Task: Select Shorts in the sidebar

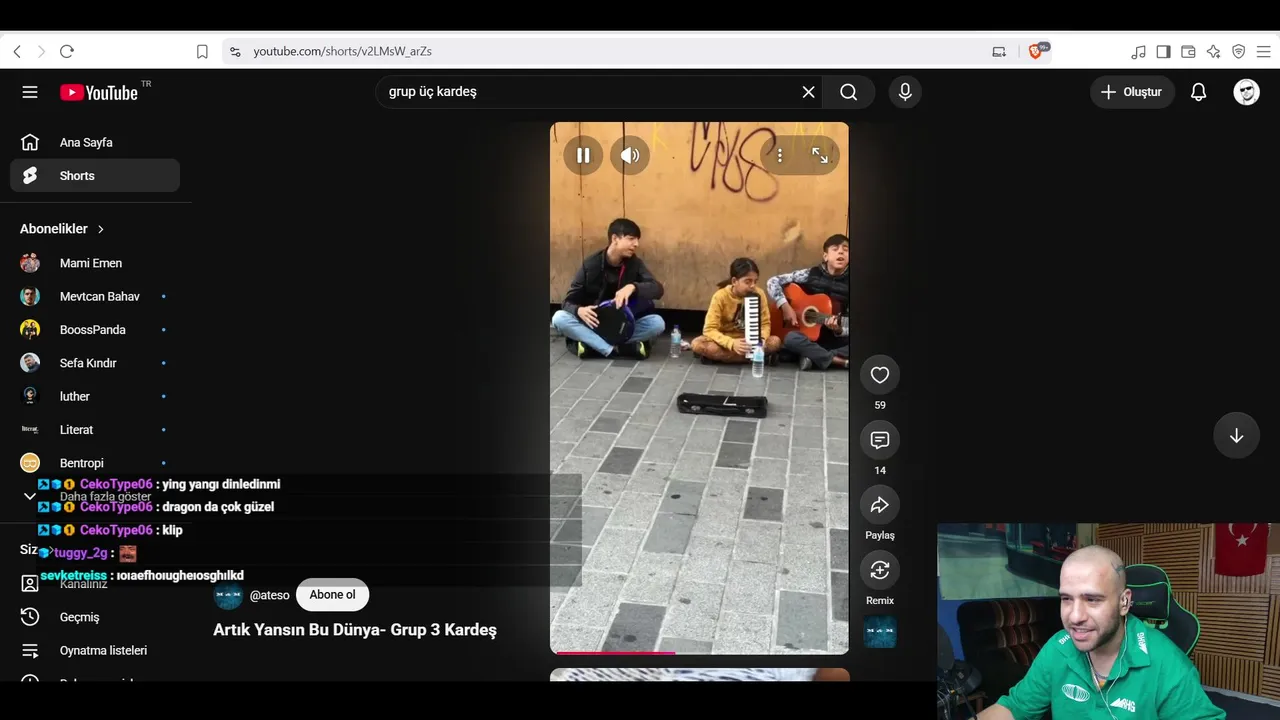Action: pyautogui.click(x=95, y=176)
